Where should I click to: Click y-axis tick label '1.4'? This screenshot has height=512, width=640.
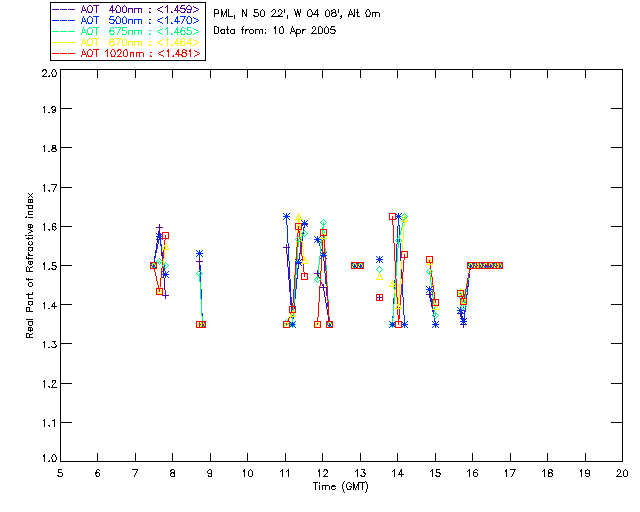(x=49, y=305)
